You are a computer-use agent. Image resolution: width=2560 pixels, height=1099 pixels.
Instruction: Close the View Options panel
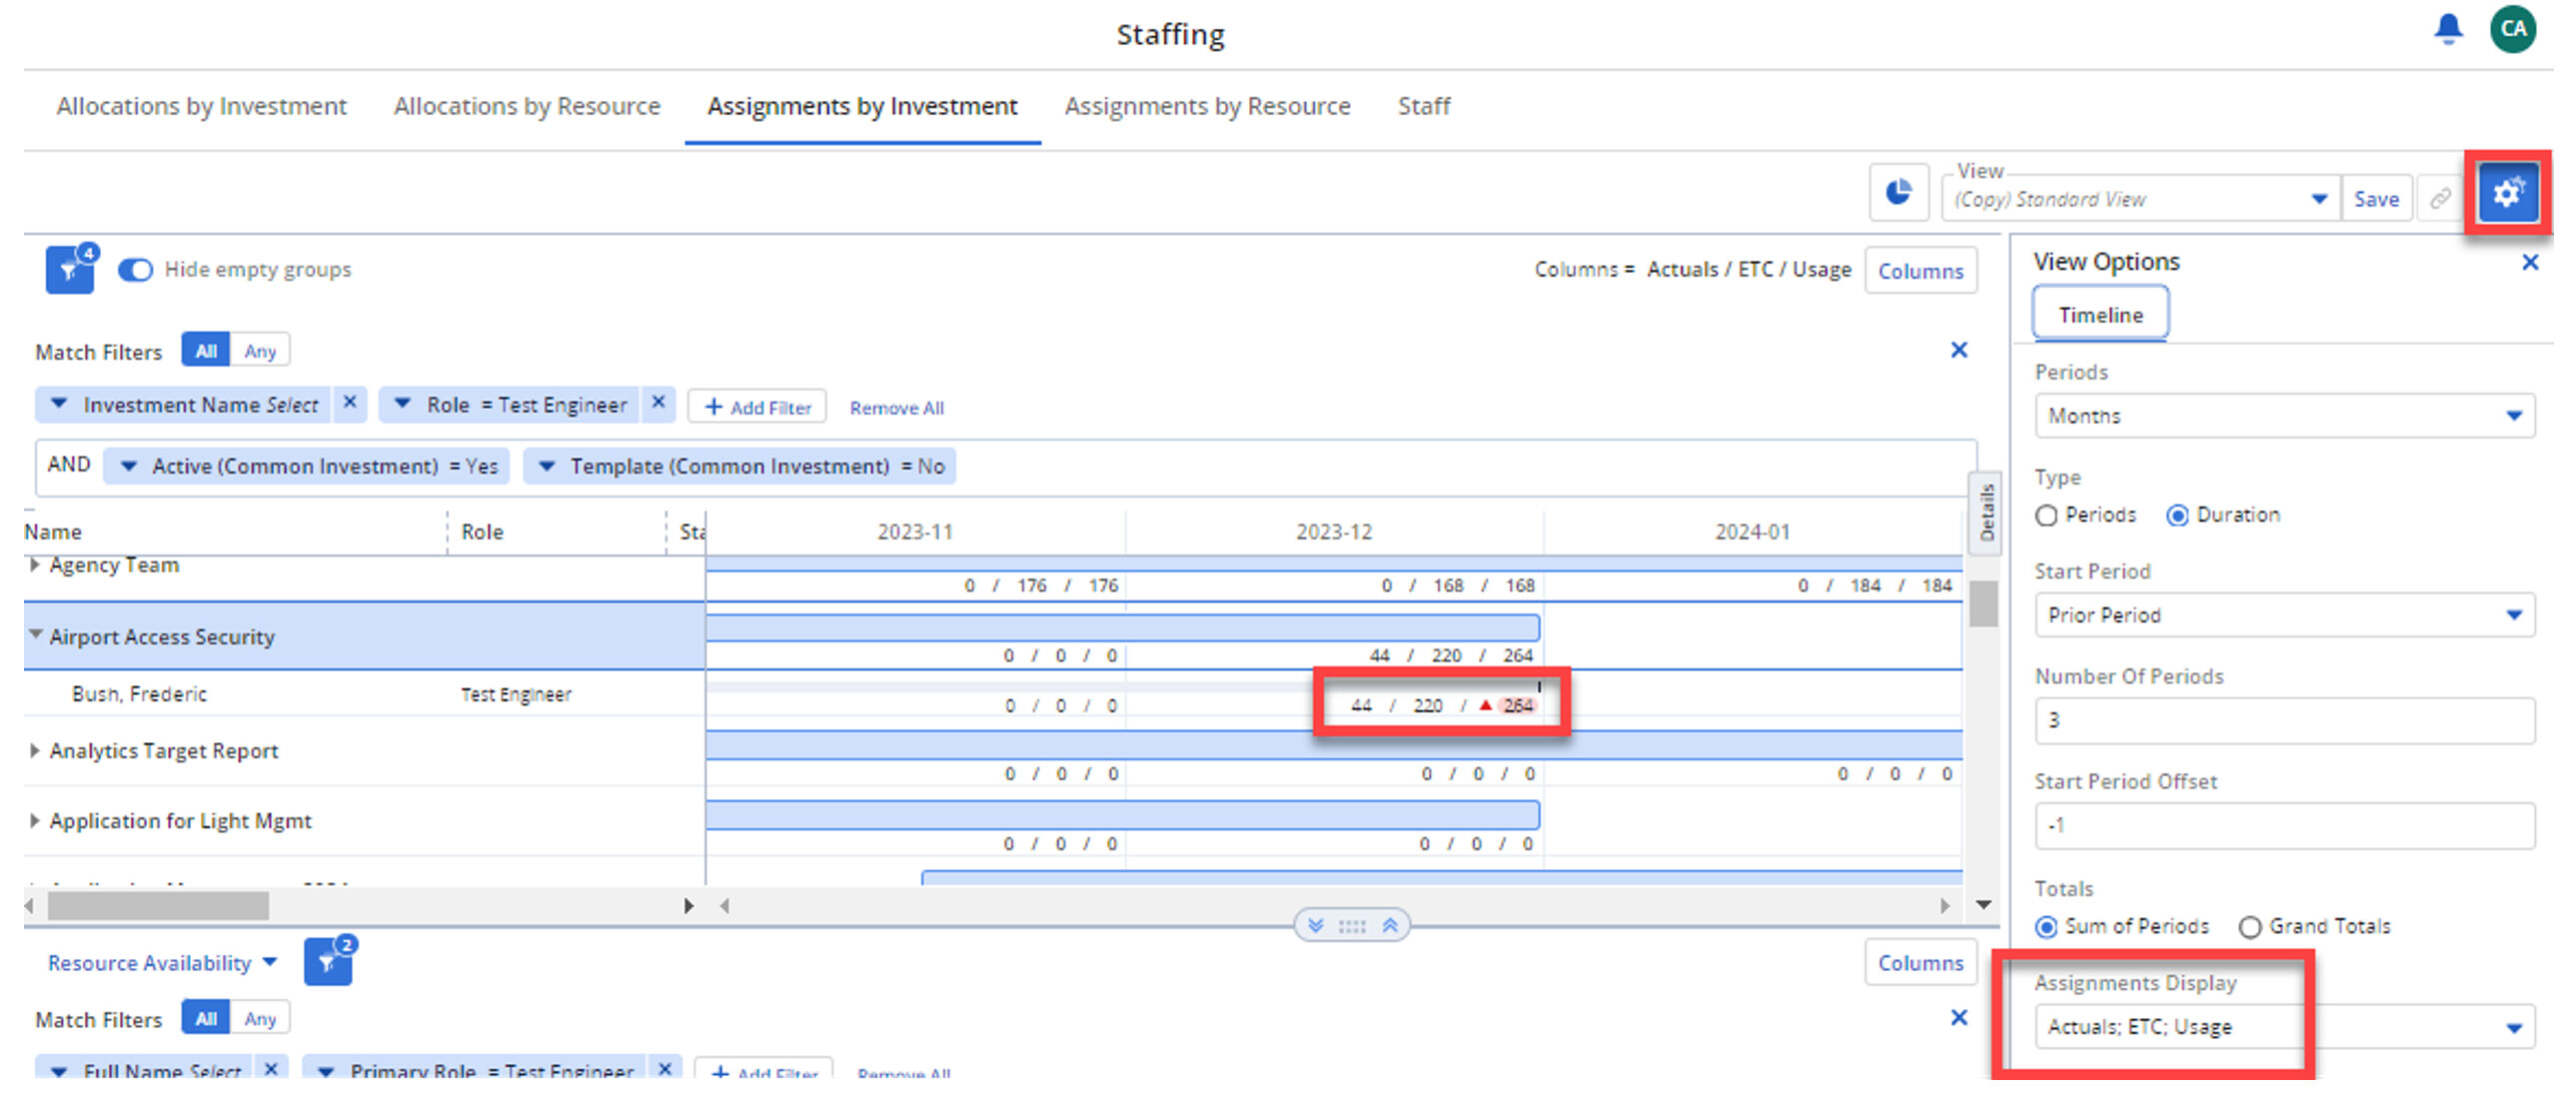pos(2530,262)
